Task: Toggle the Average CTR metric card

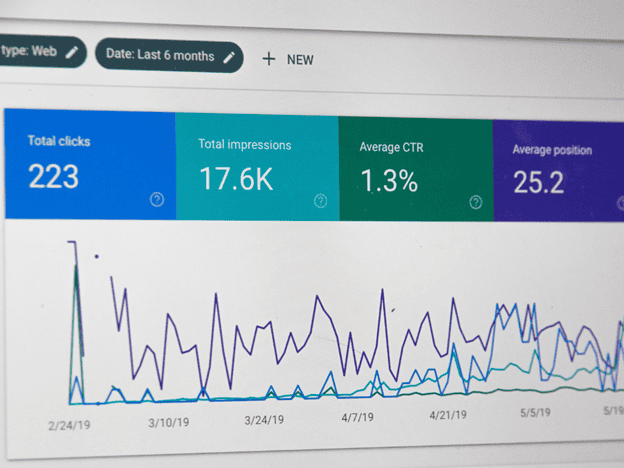Action: click(416, 170)
